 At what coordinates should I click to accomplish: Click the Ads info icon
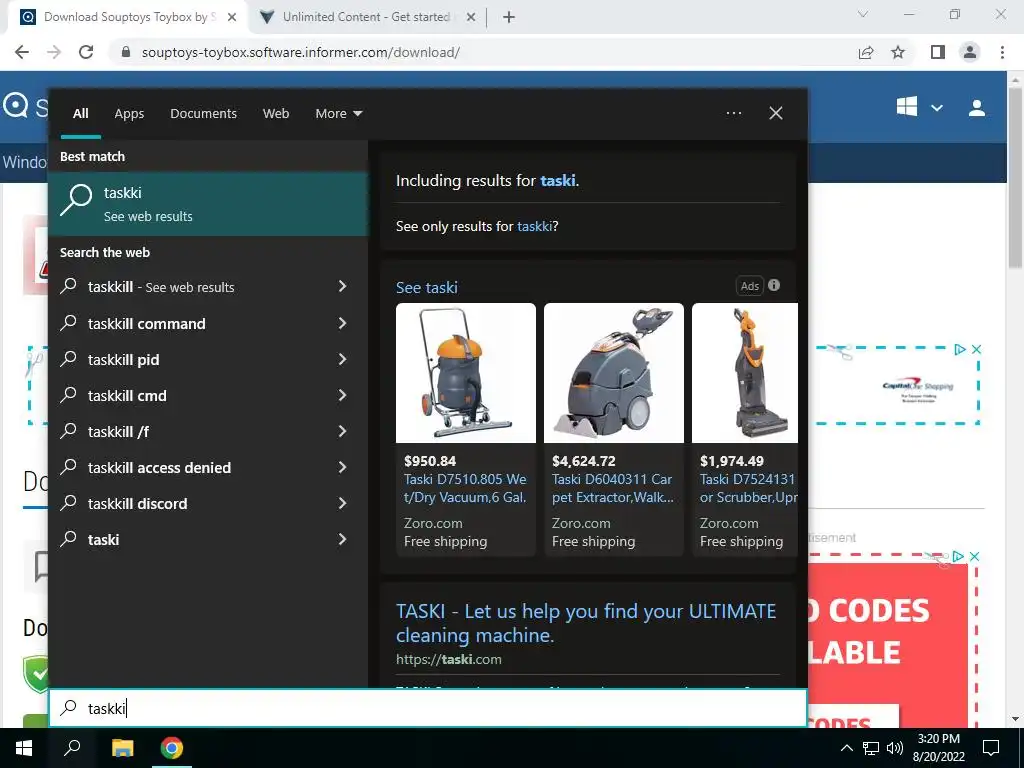click(x=774, y=285)
